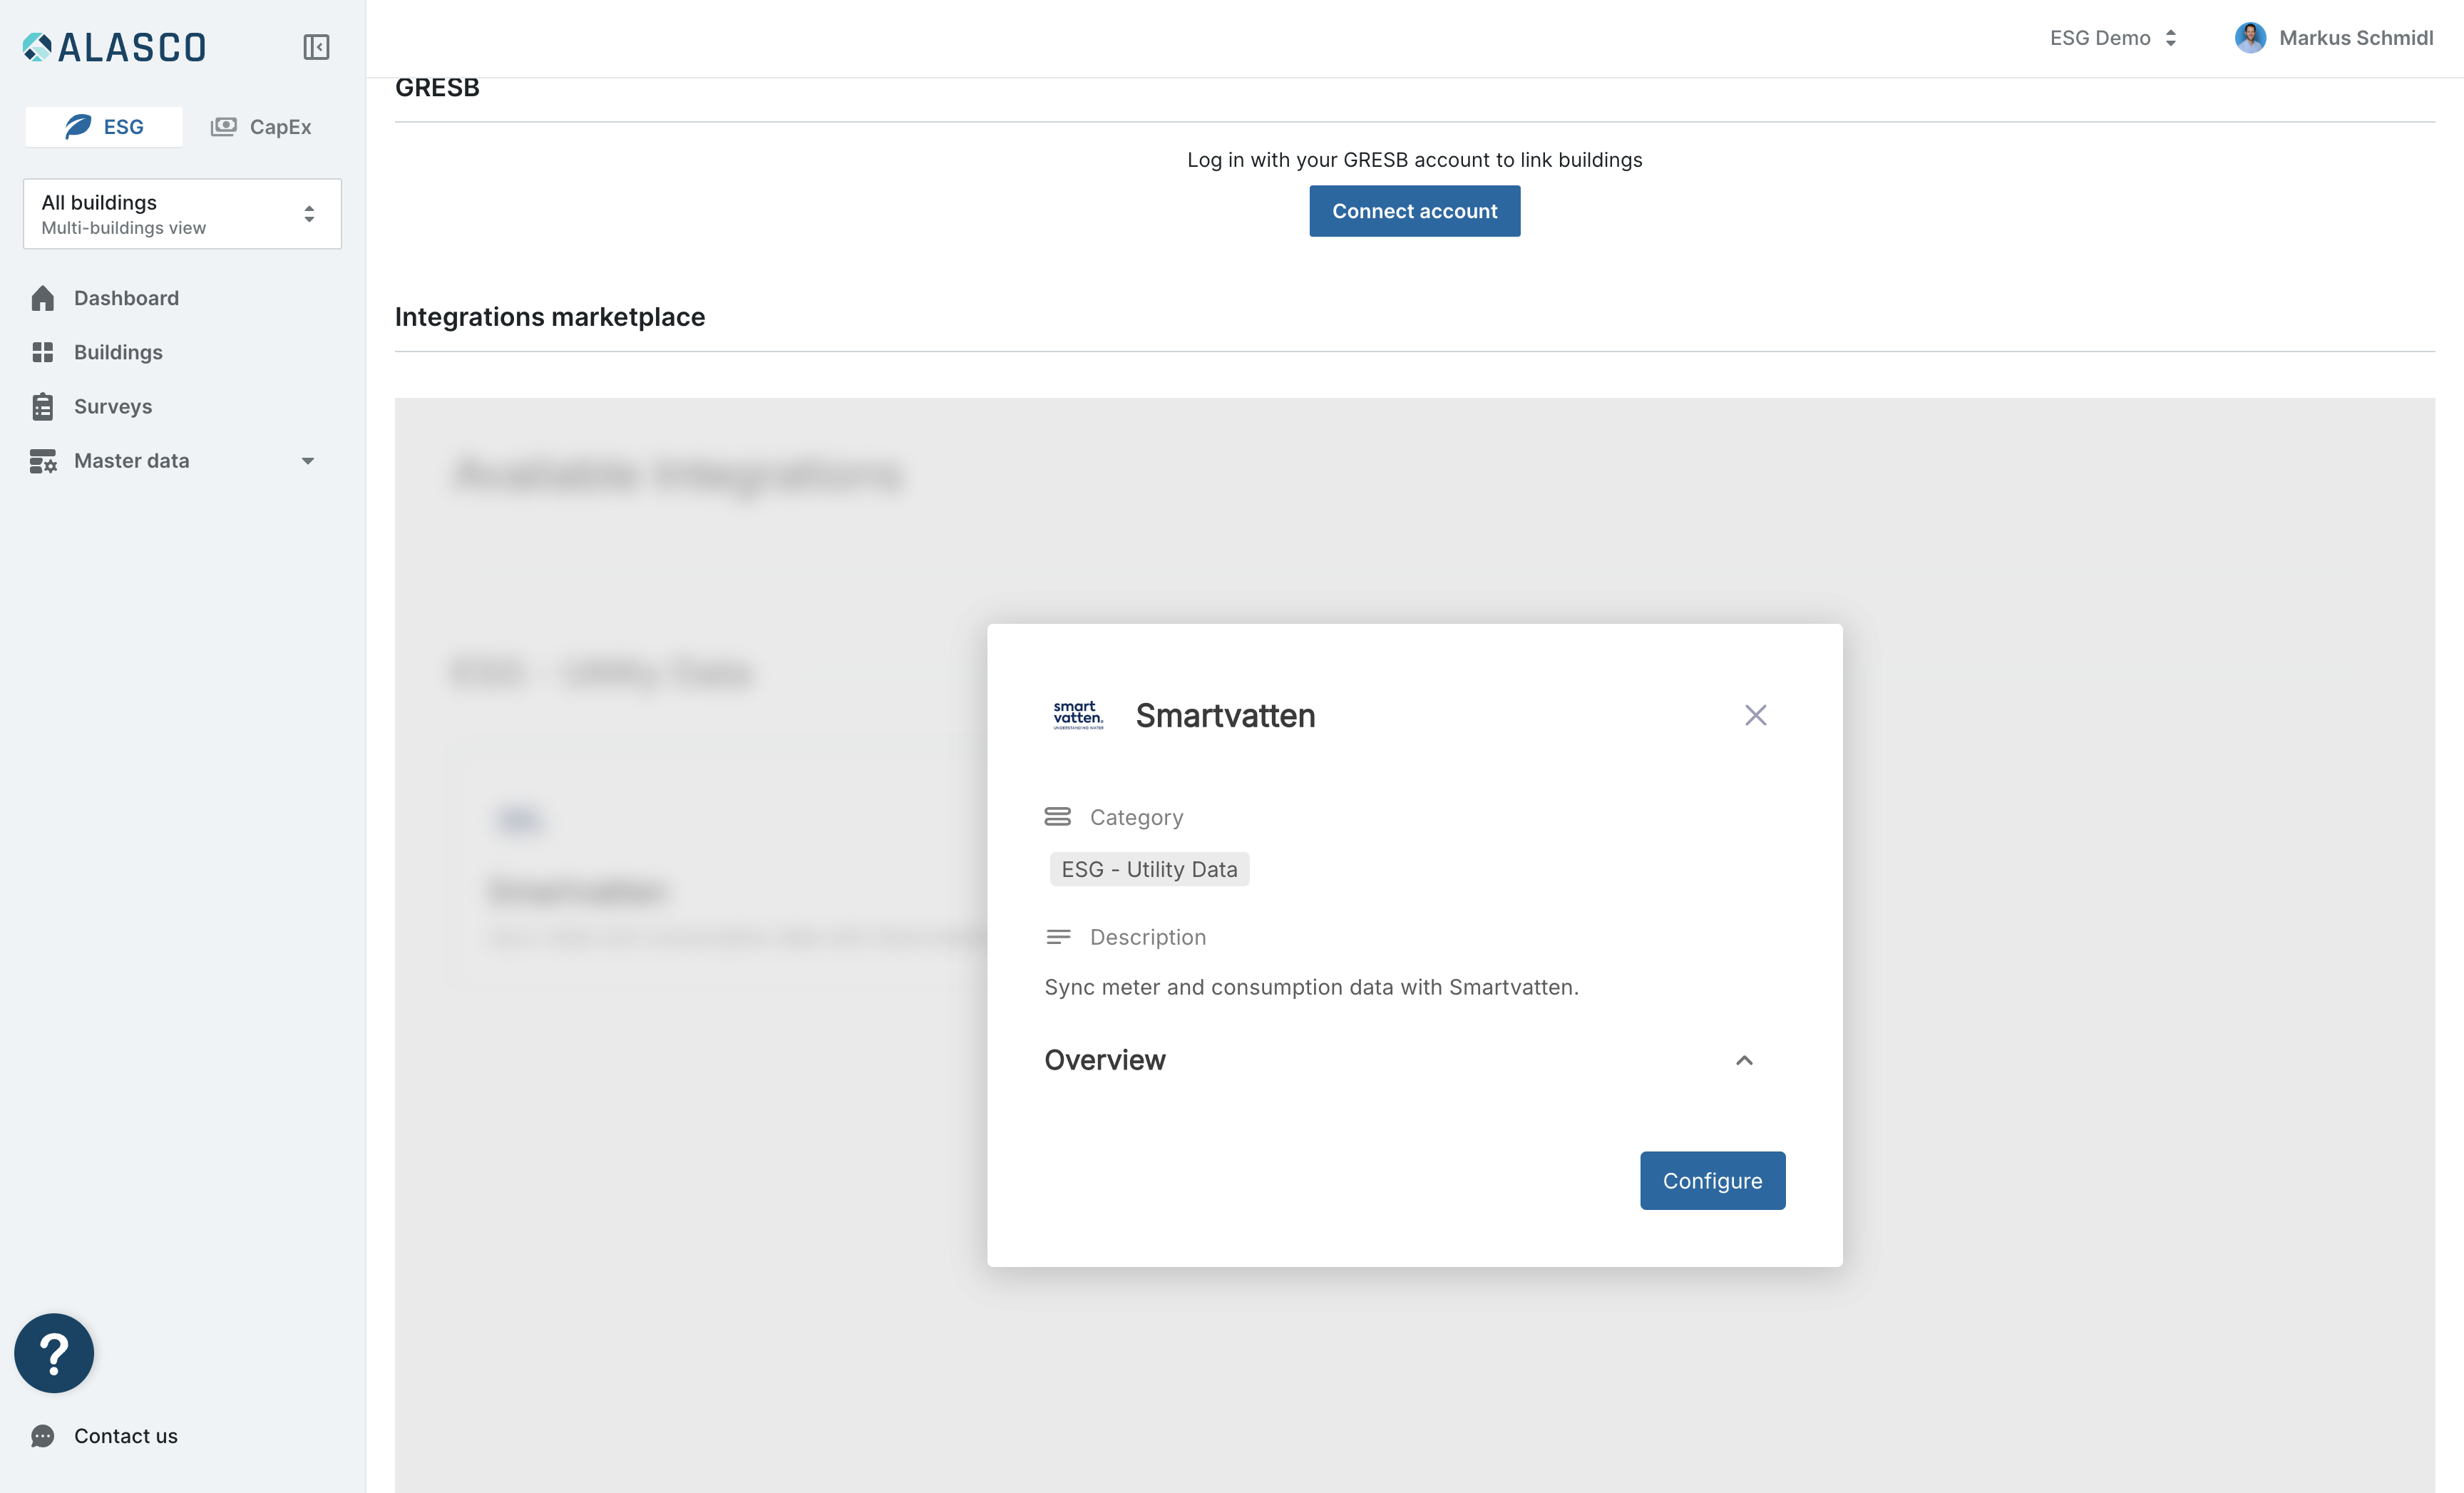This screenshot has width=2464, height=1493.
Task: Click the GRESB section heading
Action: pyautogui.click(x=437, y=88)
